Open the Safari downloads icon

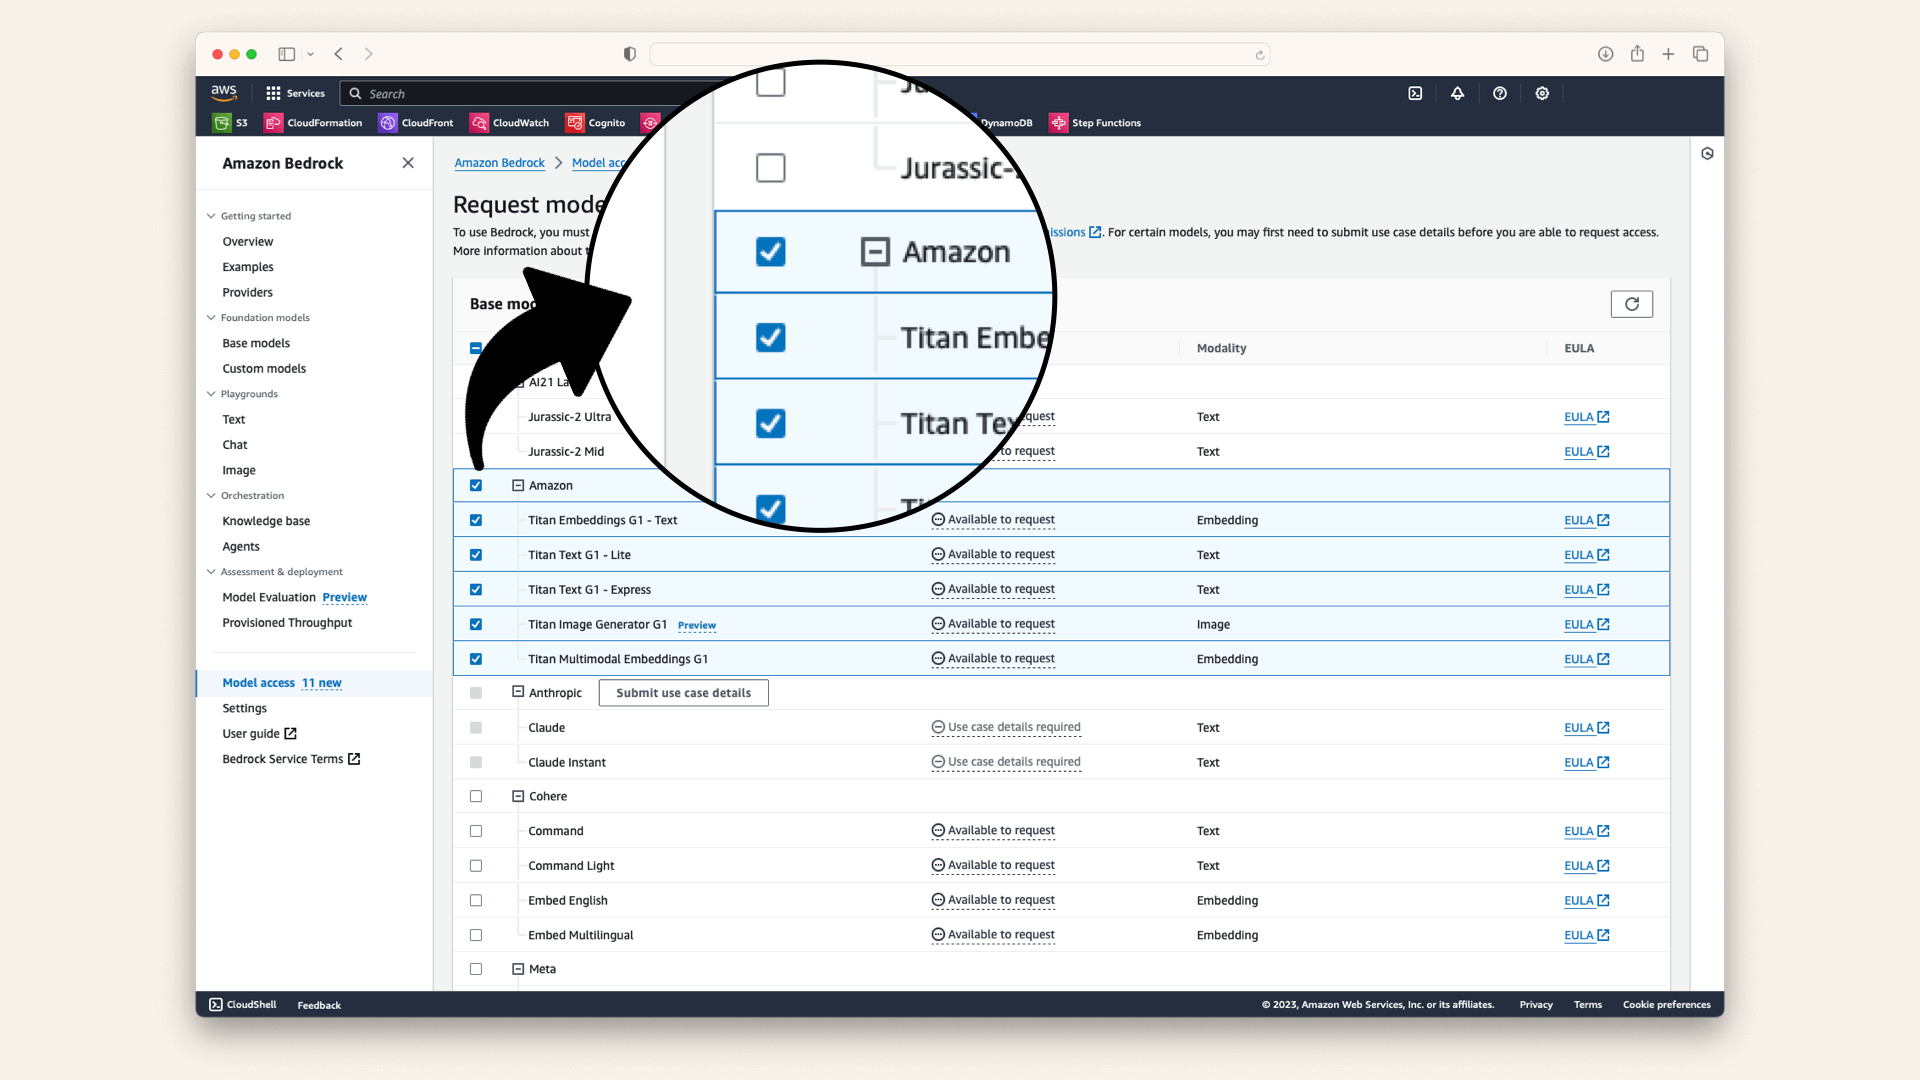tap(1605, 54)
